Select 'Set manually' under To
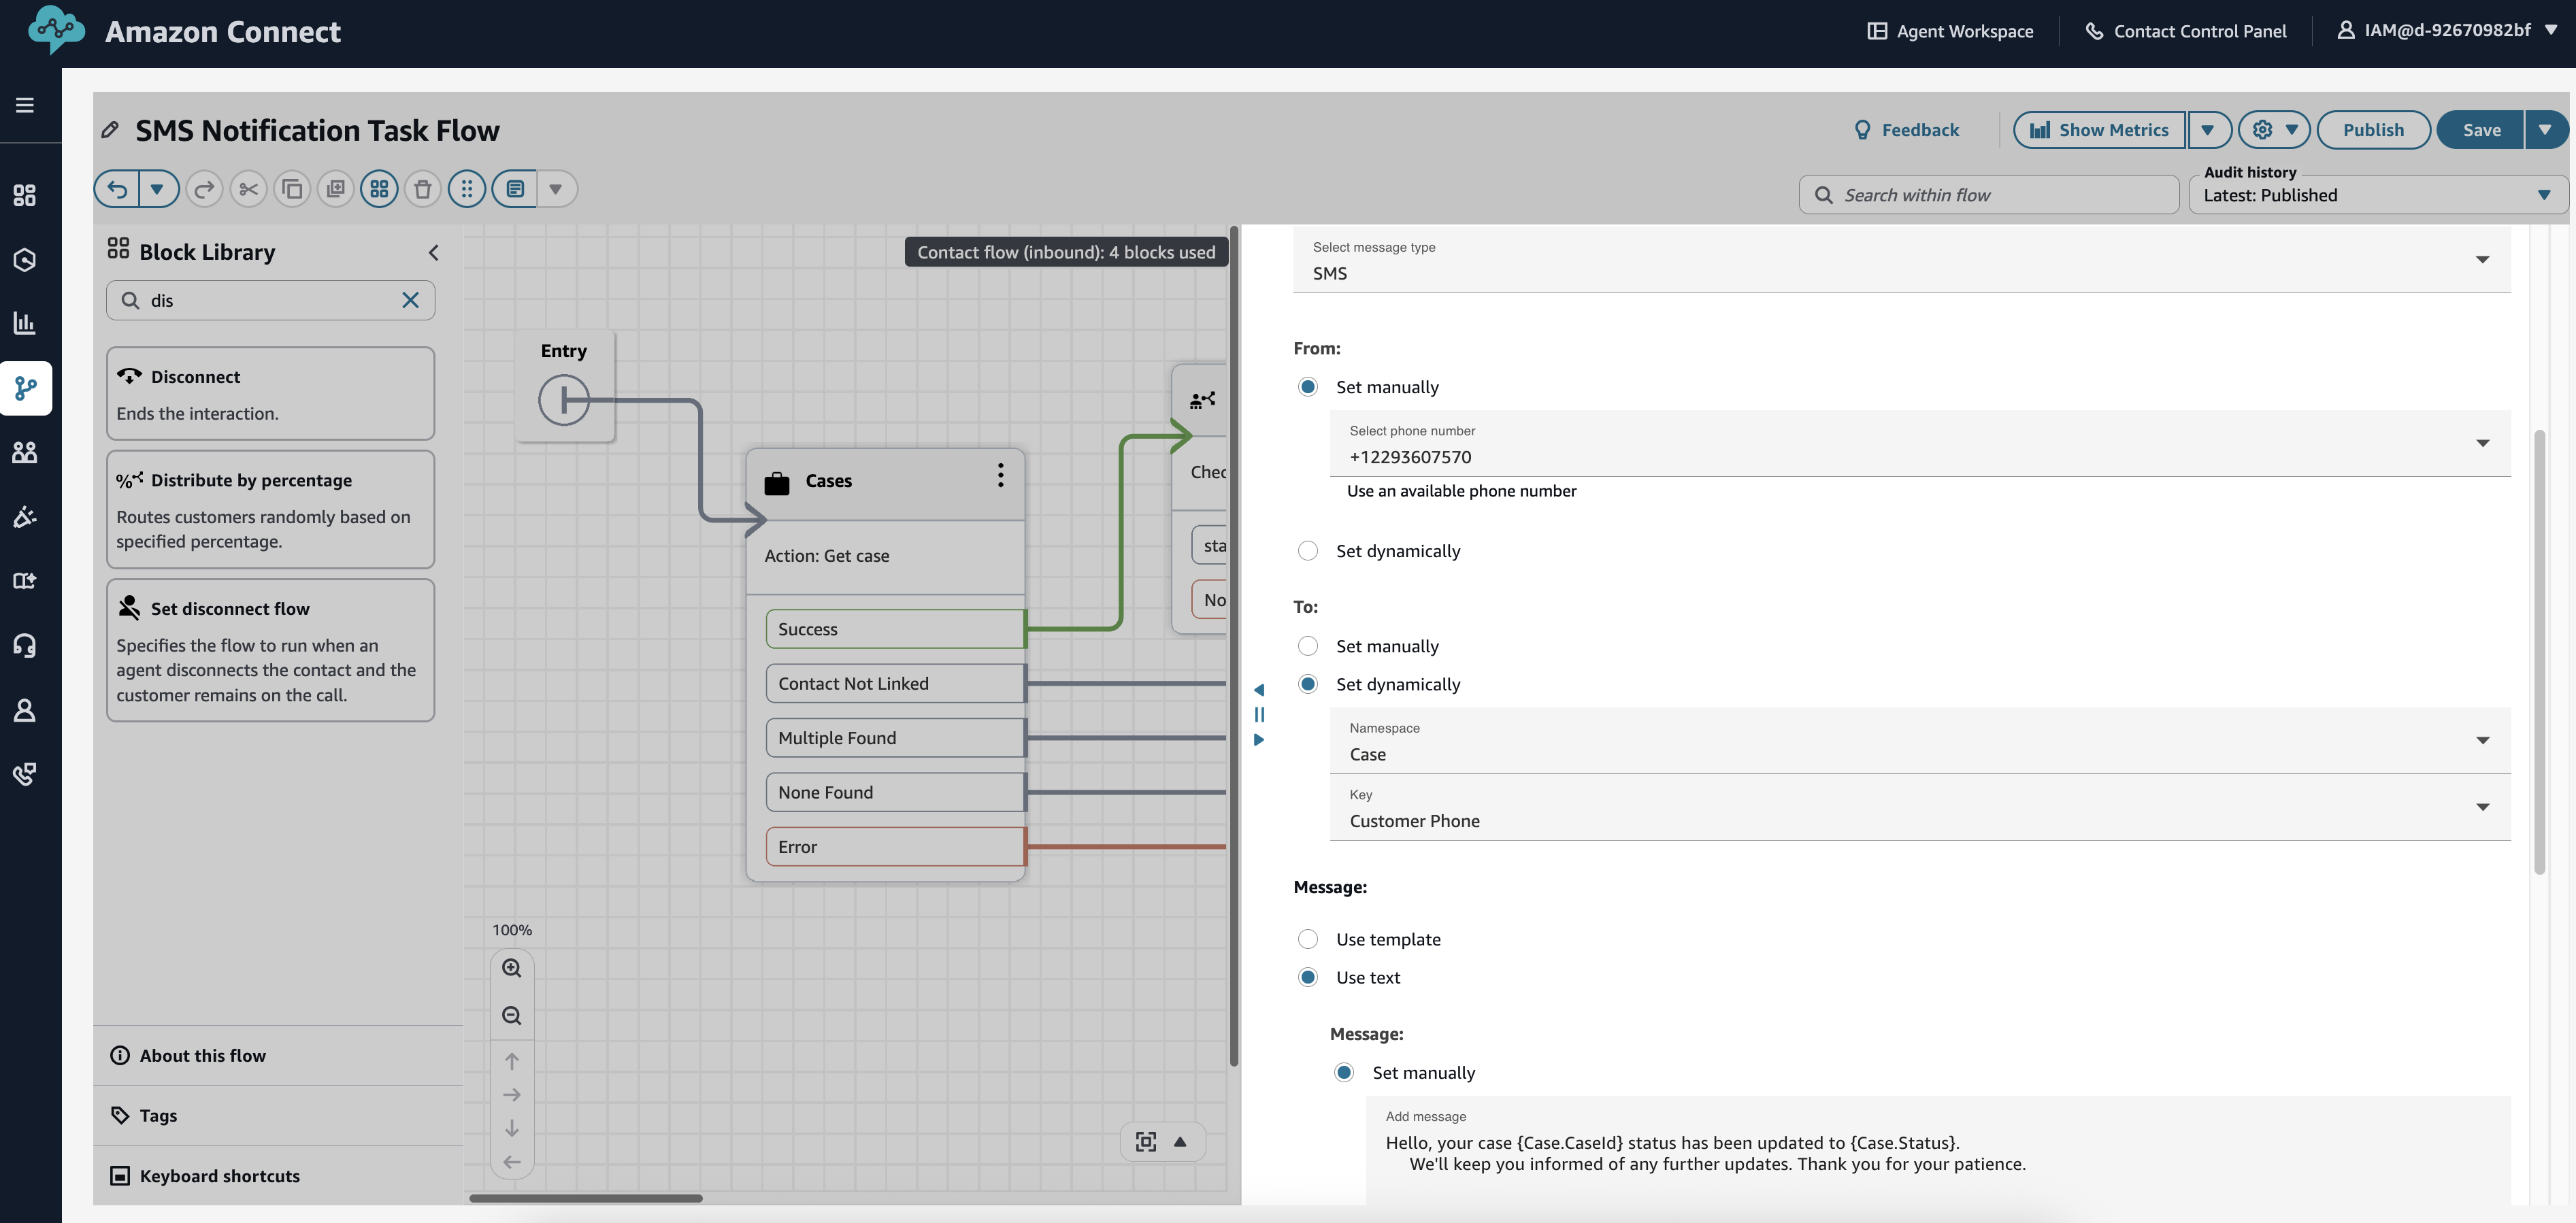This screenshot has width=2576, height=1223. click(1307, 646)
